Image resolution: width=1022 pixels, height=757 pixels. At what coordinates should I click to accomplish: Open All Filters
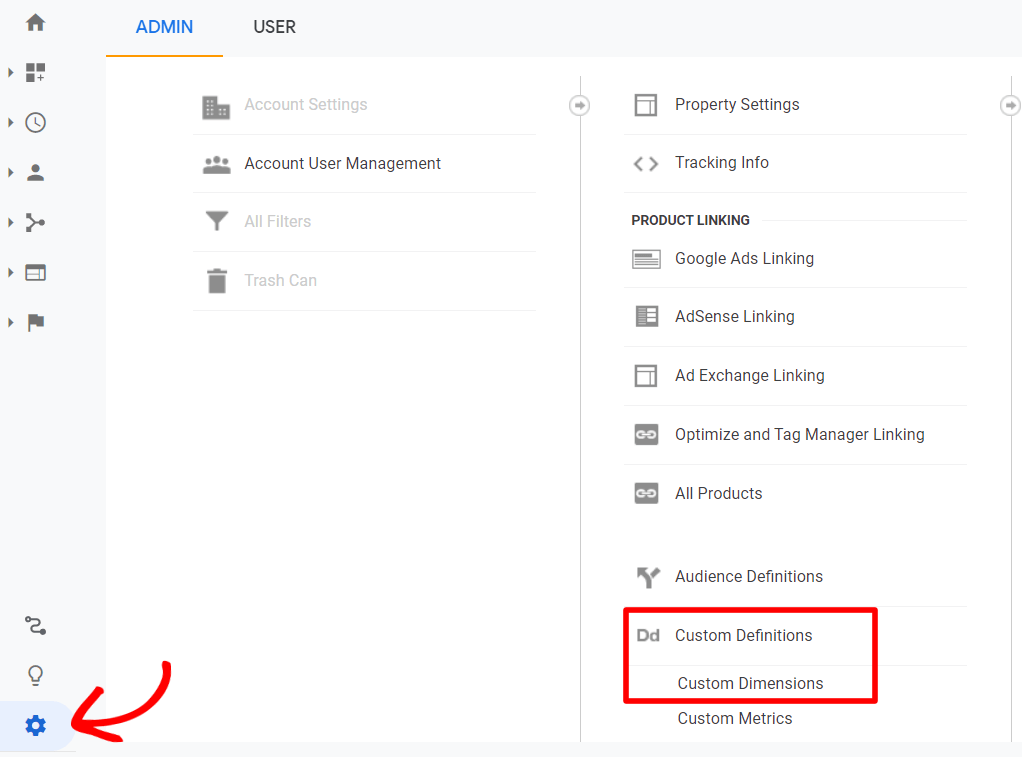[278, 222]
